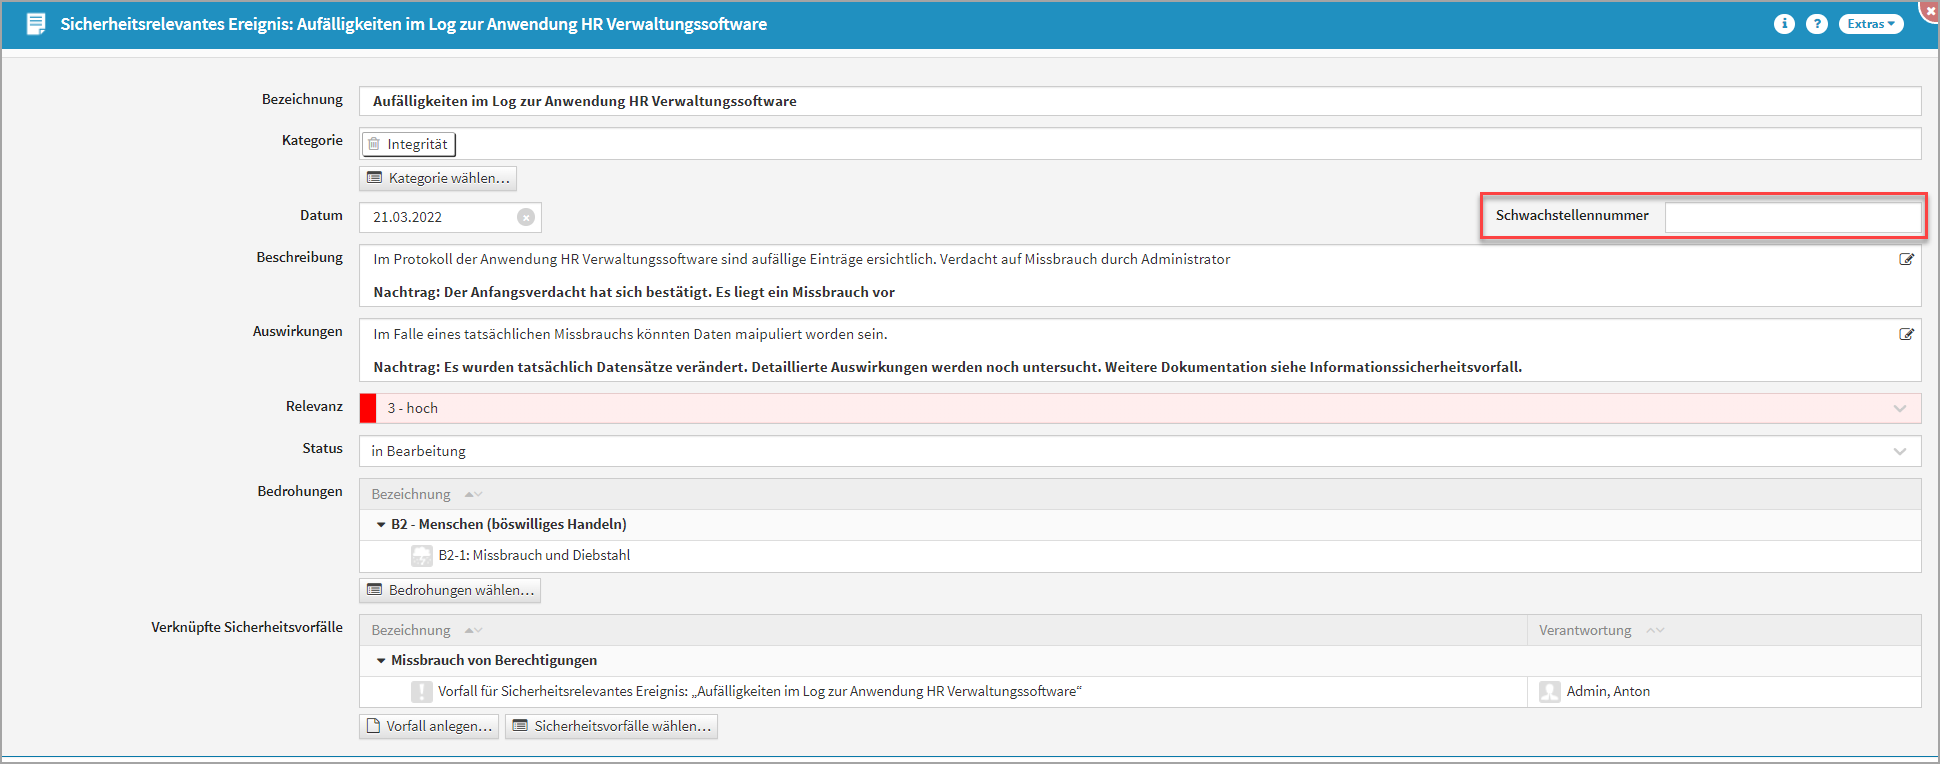Open the help question mark icon
1940x764 pixels.
pyautogui.click(x=1817, y=24)
